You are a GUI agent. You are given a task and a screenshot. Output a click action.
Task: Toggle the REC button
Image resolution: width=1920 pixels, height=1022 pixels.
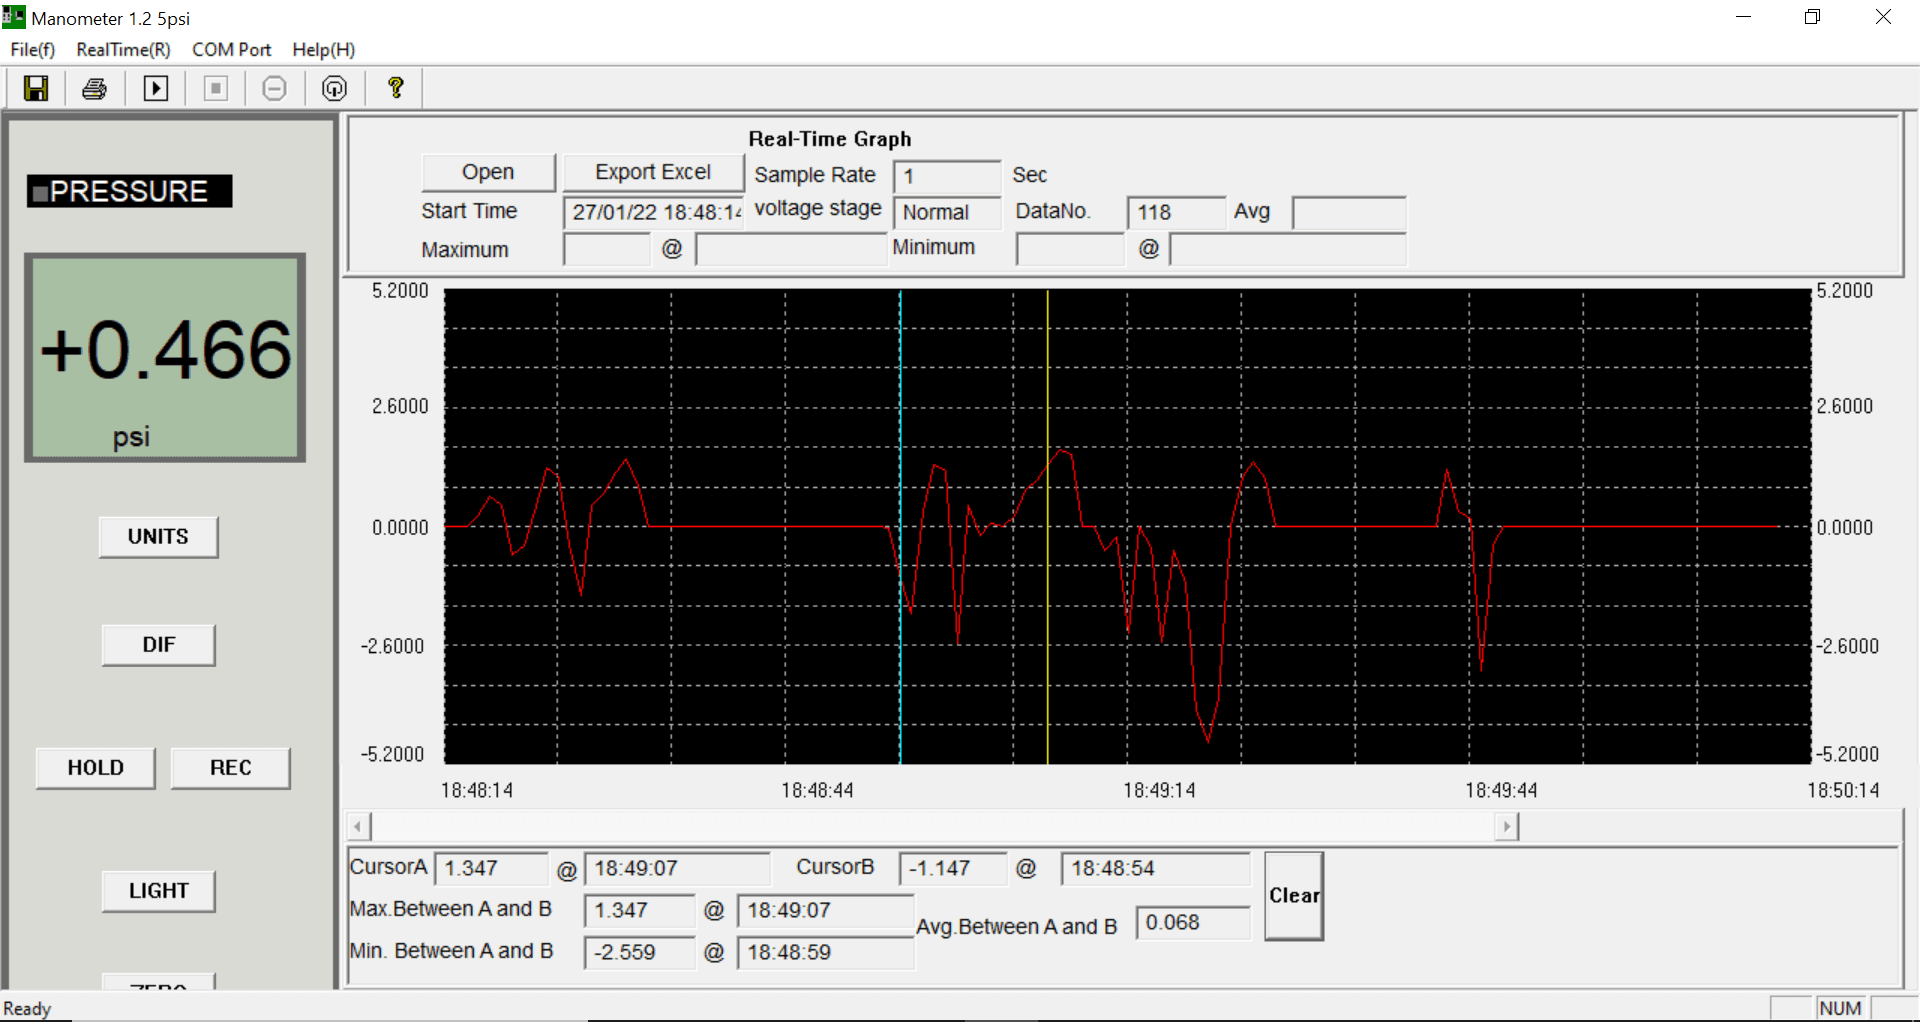coord(231,768)
